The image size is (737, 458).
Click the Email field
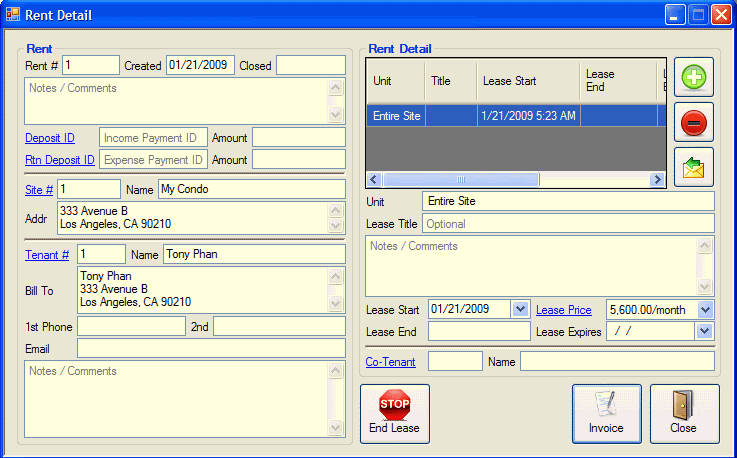[x=212, y=348]
